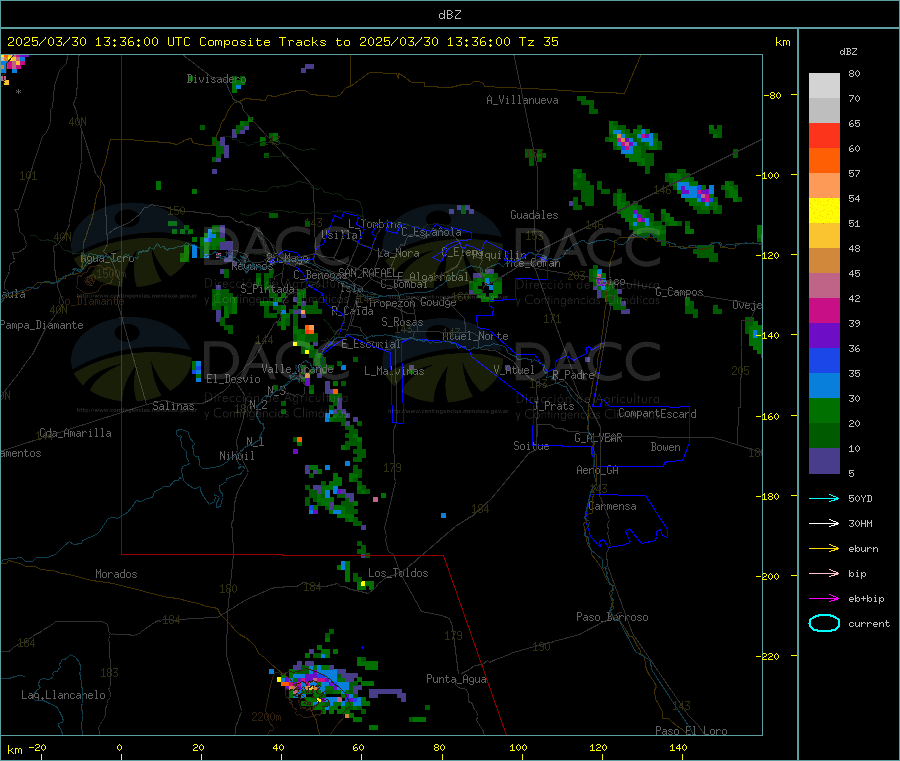Click the Valle_Grande place label
The height and width of the screenshot is (761, 900).
(297, 369)
